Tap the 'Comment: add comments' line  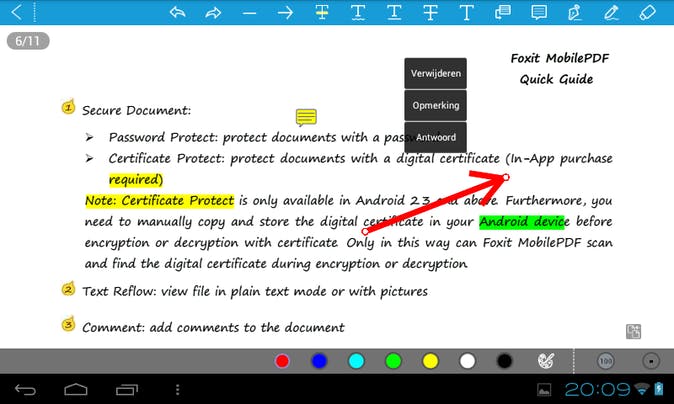213,327
